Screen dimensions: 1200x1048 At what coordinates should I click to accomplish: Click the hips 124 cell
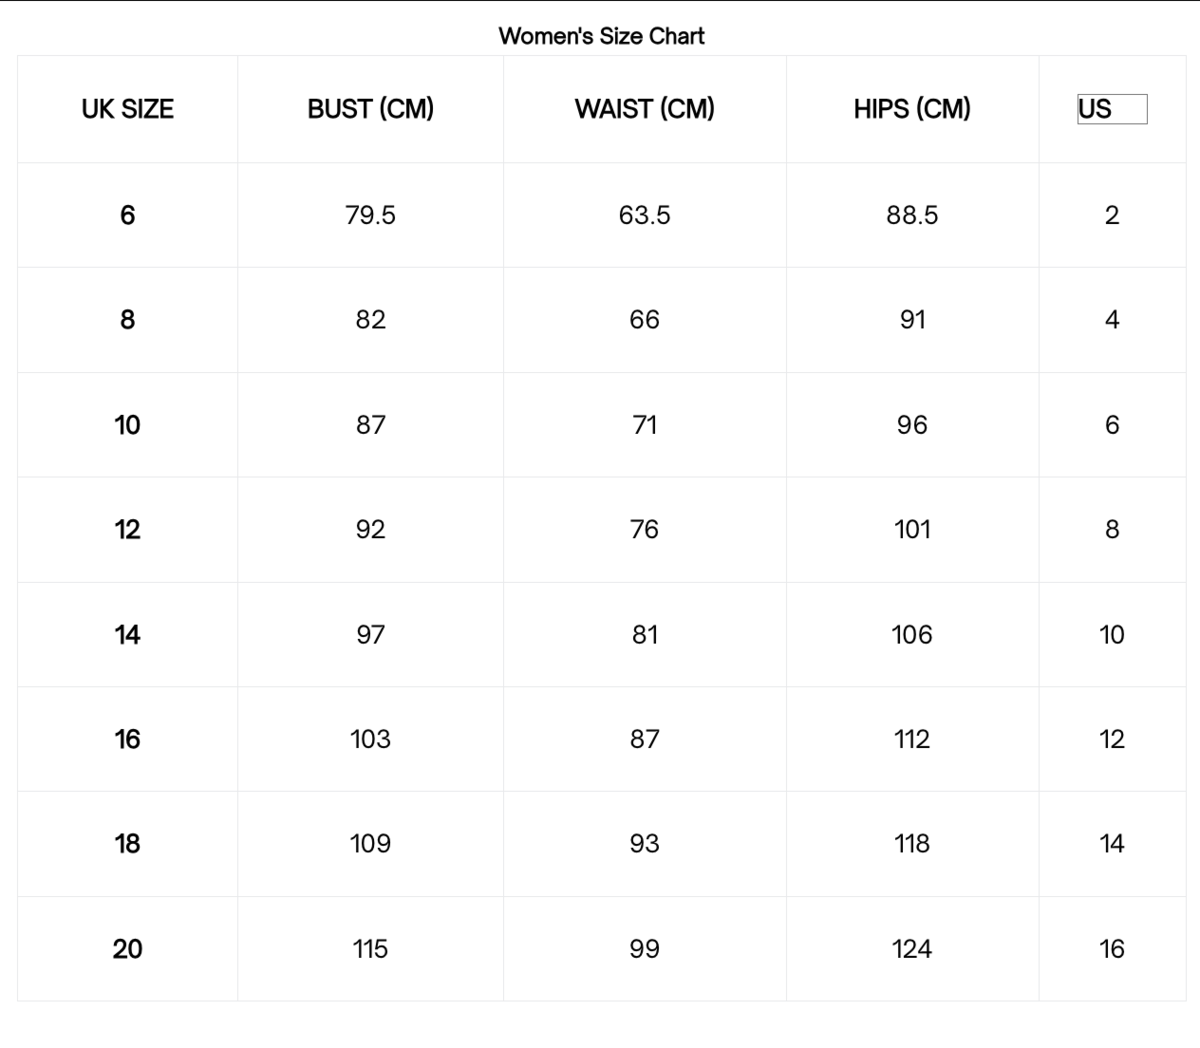coord(912,949)
